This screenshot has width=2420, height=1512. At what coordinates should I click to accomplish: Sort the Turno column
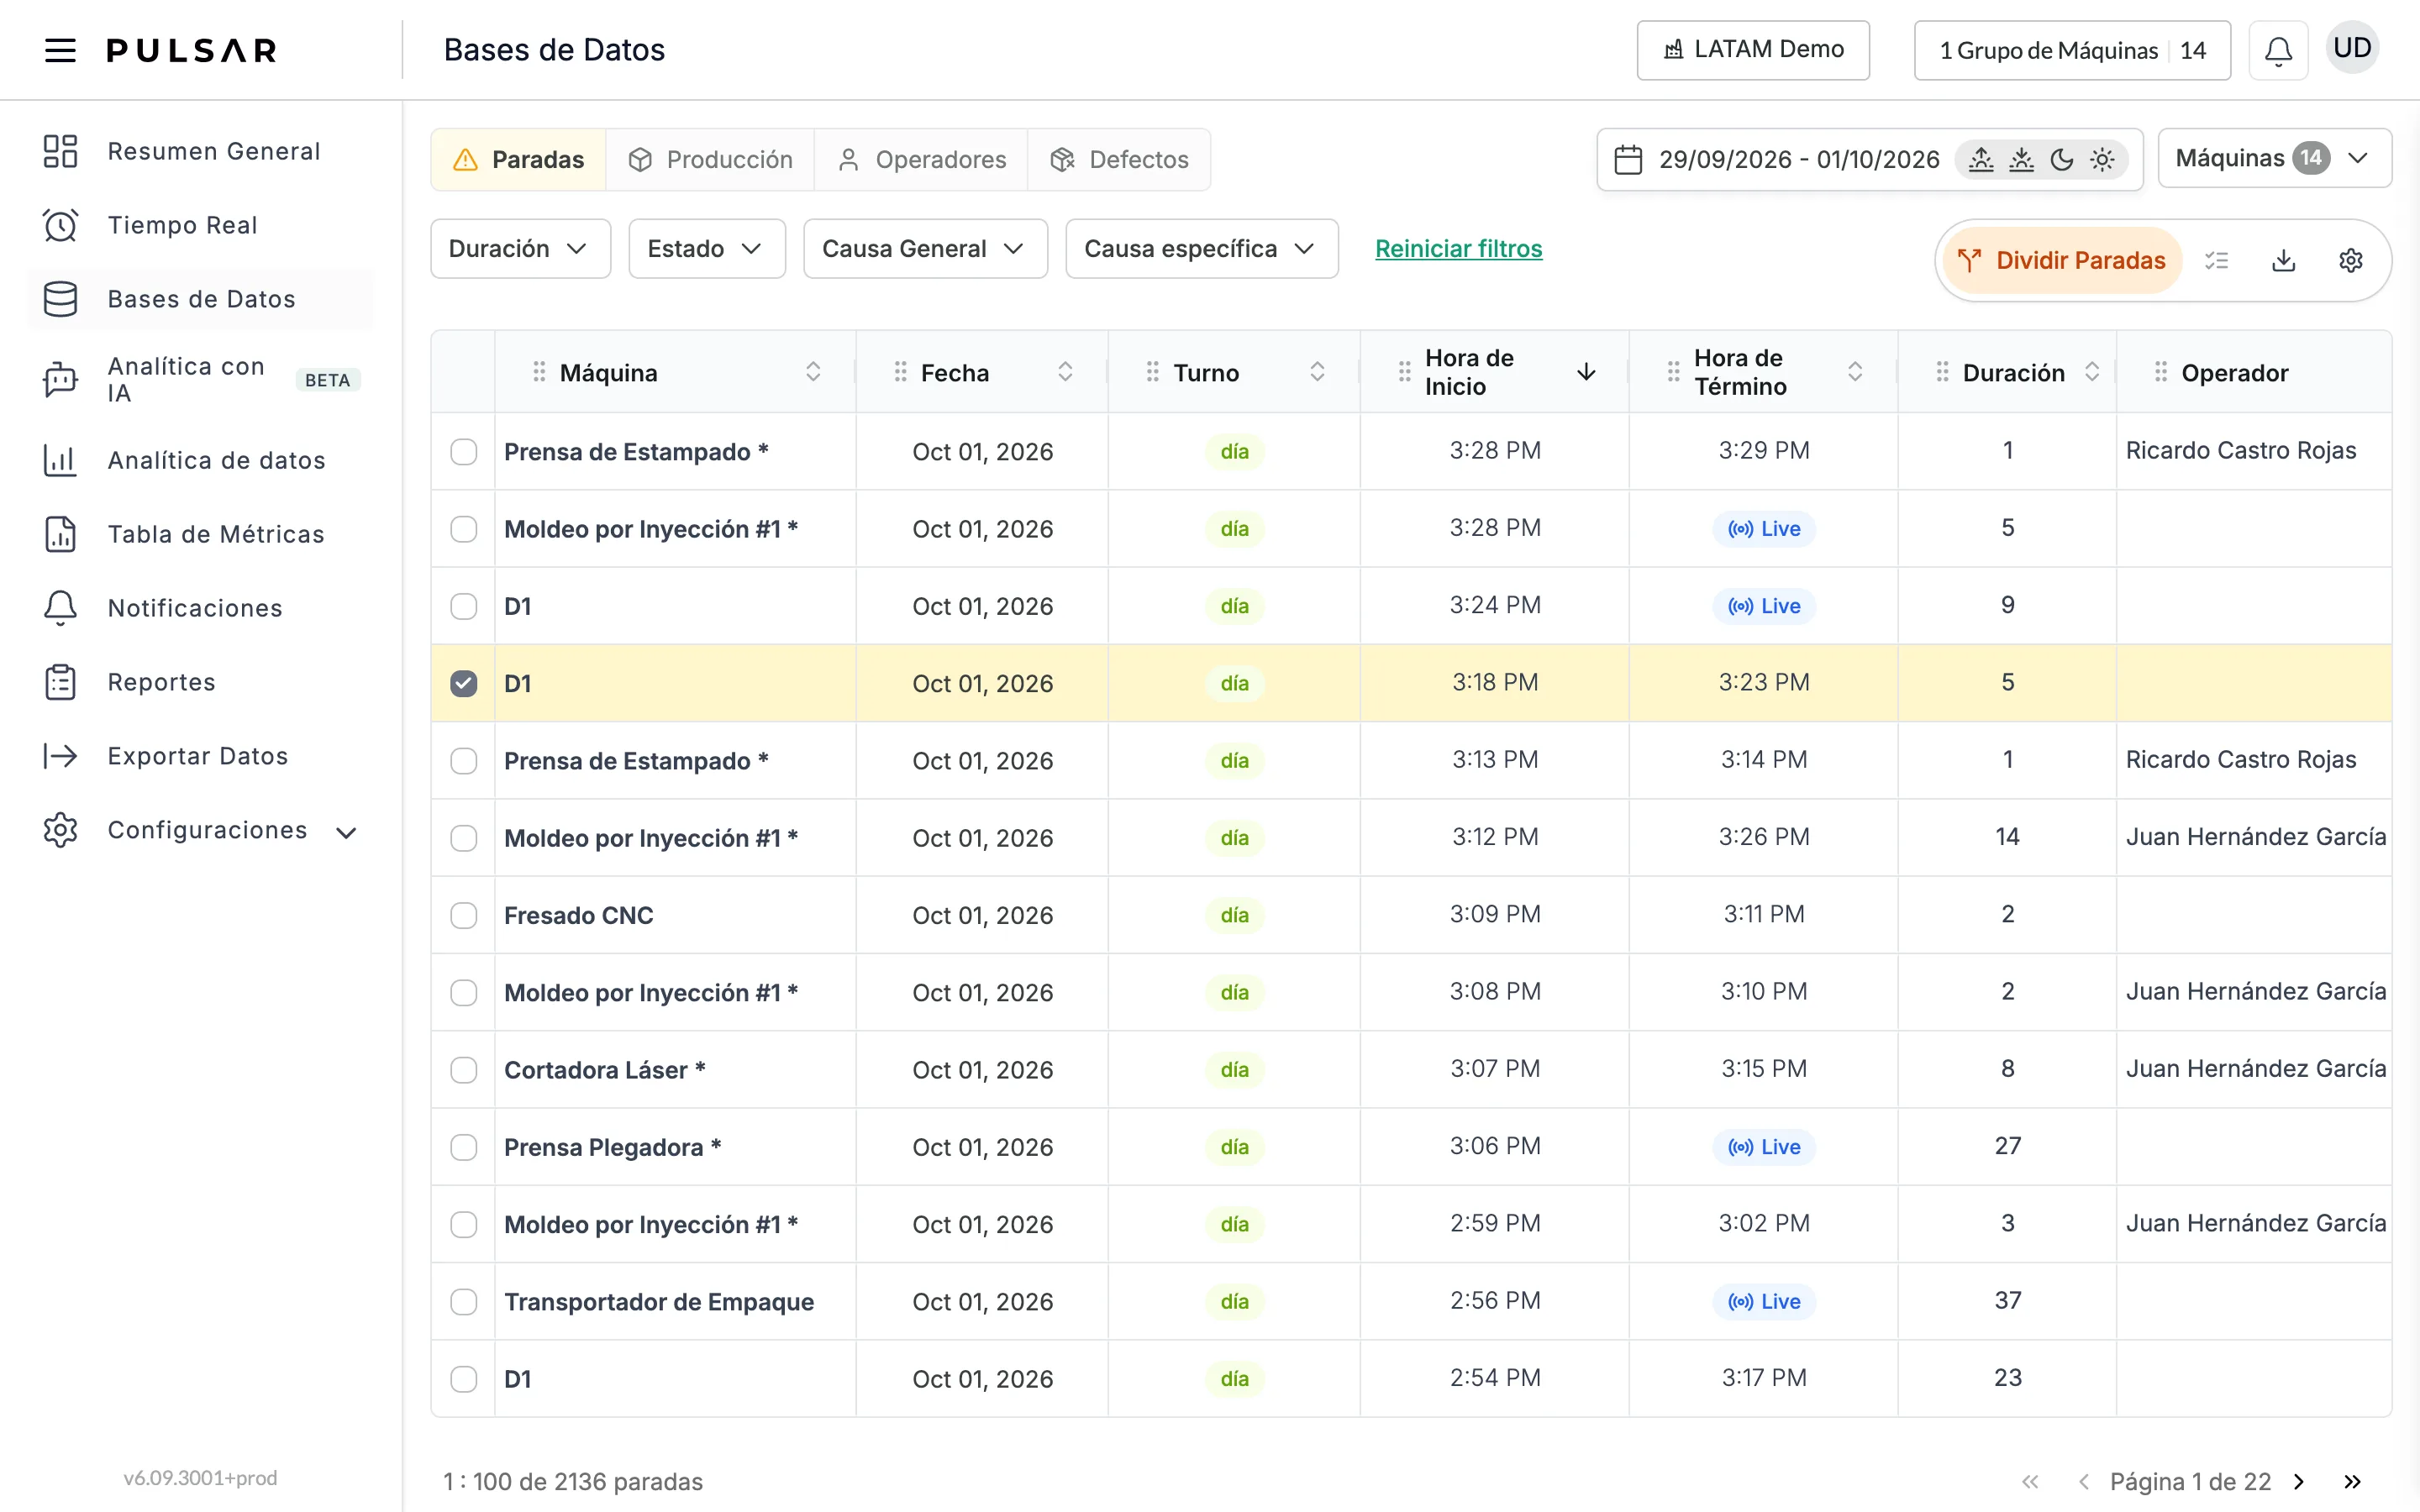pos(1317,372)
